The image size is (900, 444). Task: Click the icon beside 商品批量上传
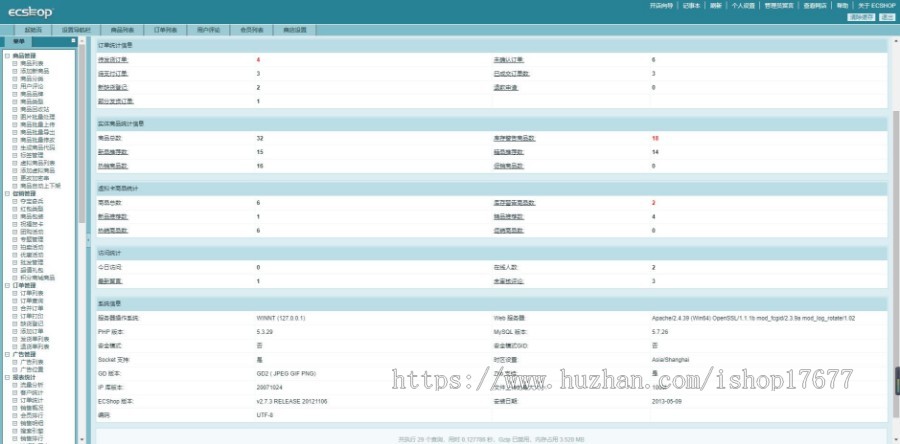click(15, 124)
